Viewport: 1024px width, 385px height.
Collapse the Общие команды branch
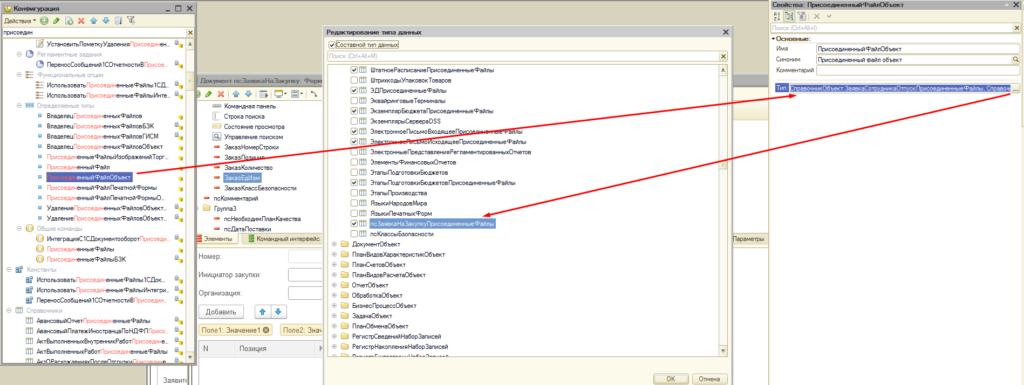pyautogui.click(x=18, y=228)
